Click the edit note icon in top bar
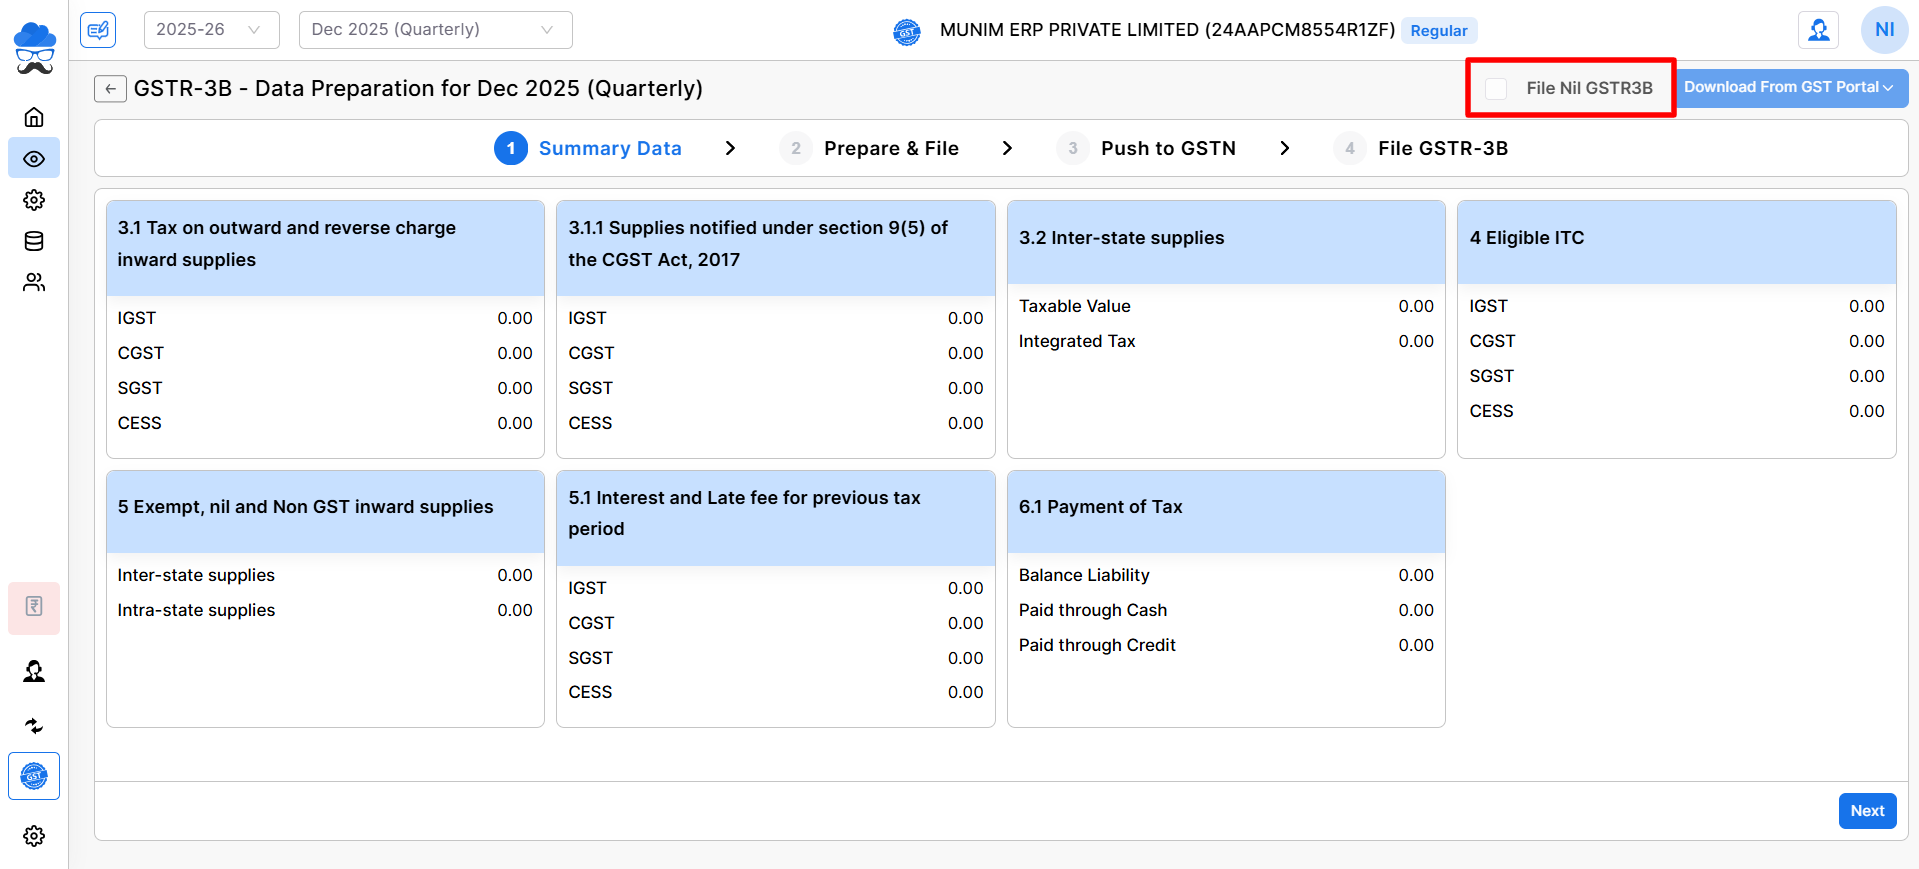 click(x=98, y=30)
